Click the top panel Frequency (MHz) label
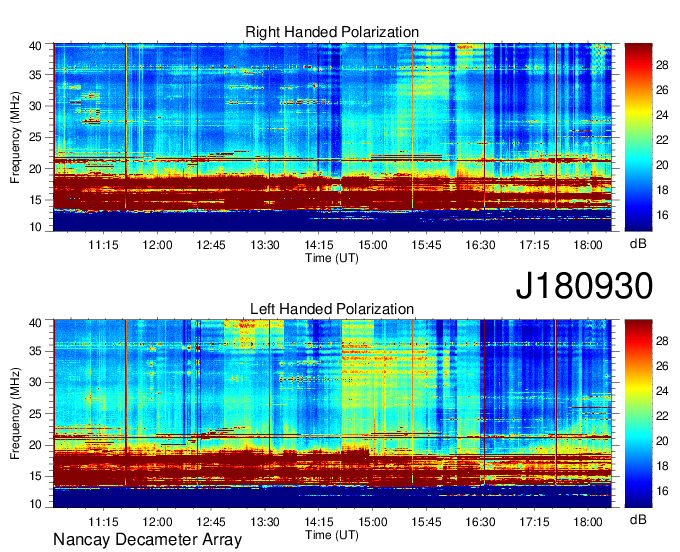 (15, 137)
